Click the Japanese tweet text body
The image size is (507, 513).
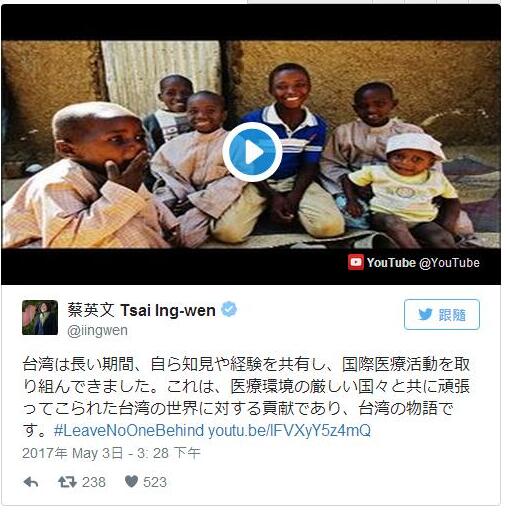tap(246, 397)
